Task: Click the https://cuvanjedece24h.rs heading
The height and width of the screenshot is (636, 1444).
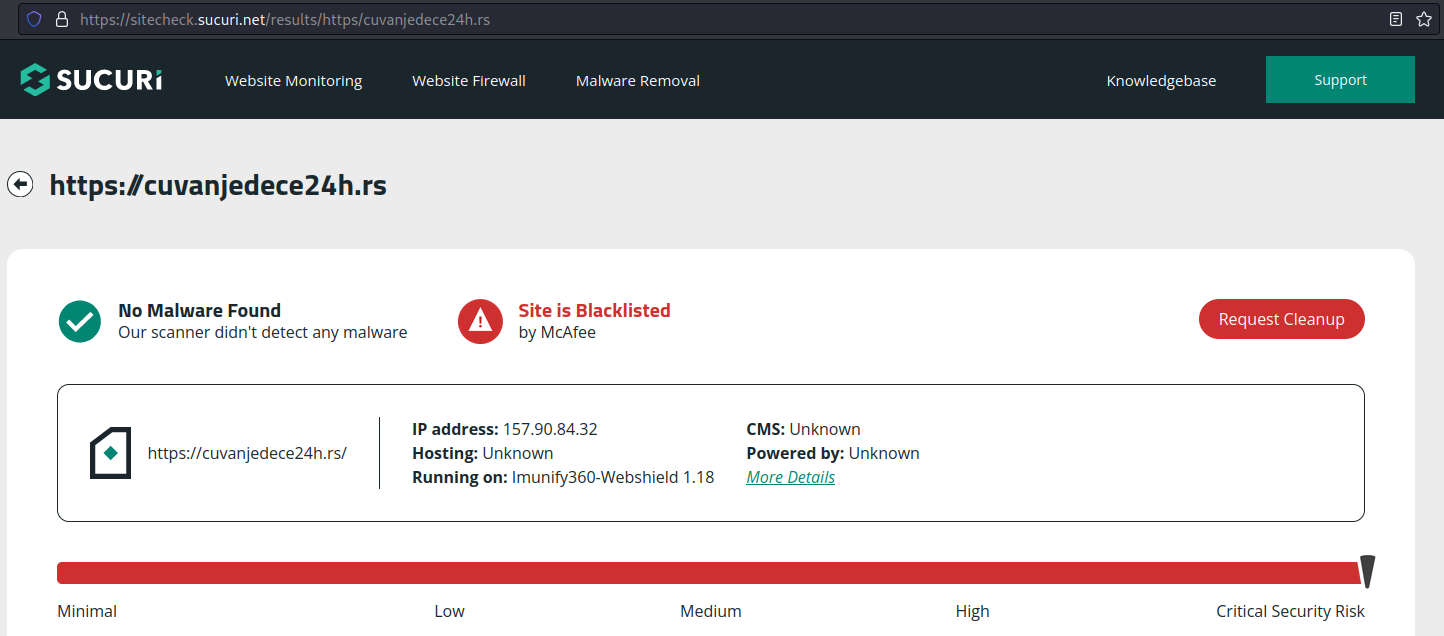Action: [218, 185]
